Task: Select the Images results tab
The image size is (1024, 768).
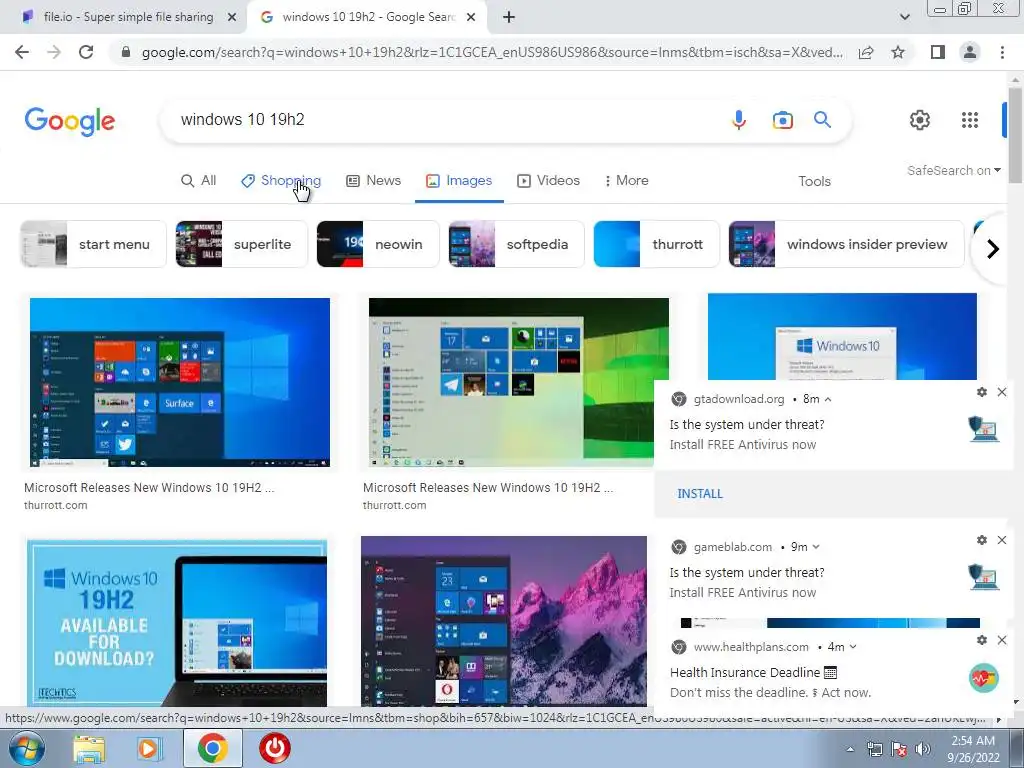Action: 459,181
